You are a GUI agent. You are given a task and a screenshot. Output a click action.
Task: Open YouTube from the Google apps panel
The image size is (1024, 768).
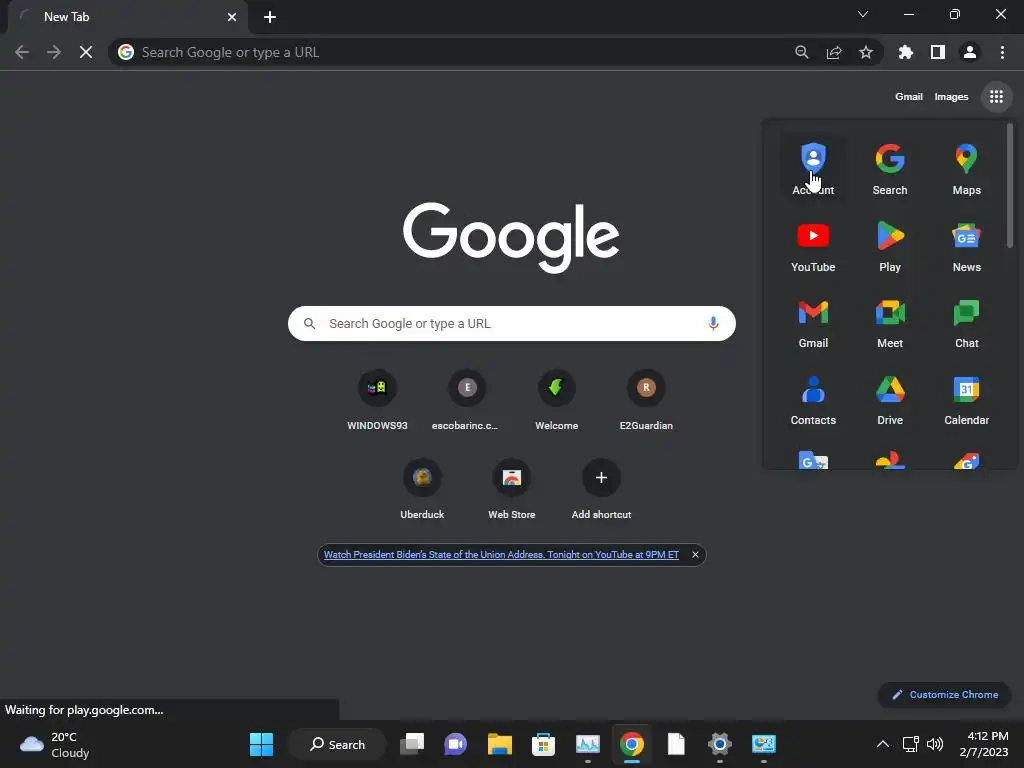point(813,246)
